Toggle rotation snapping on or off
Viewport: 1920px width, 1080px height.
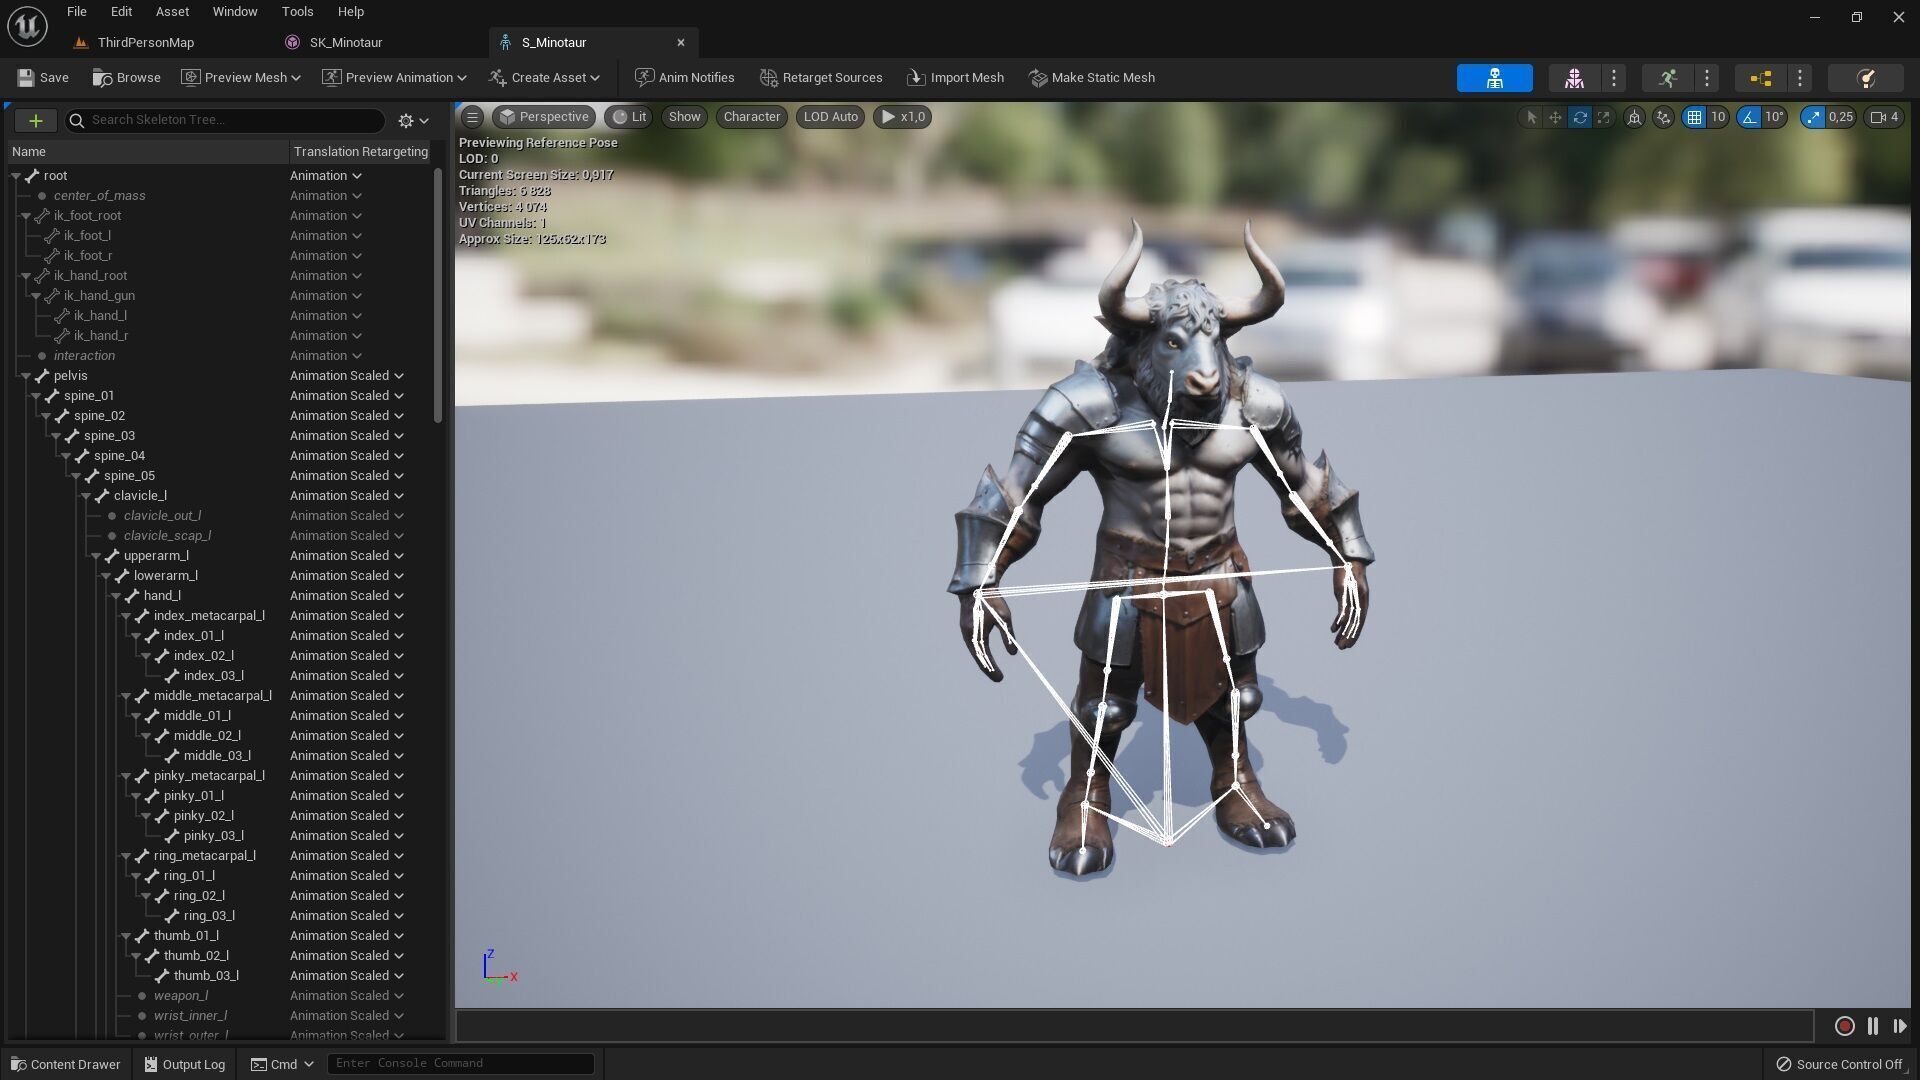click(x=1749, y=117)
